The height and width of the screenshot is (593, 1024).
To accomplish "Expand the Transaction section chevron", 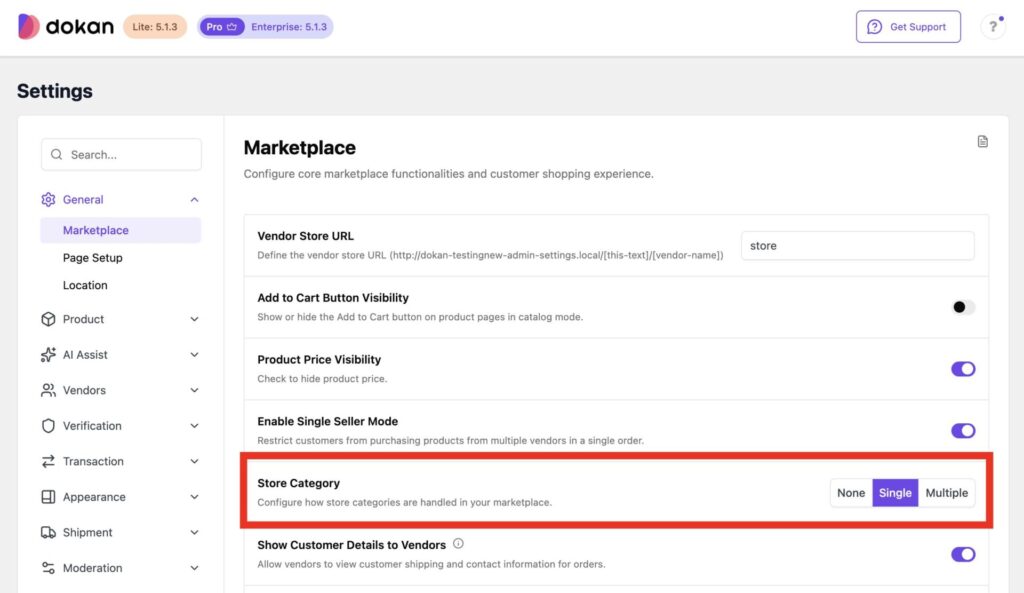I will pyautogui.click(x=195, y=462).
